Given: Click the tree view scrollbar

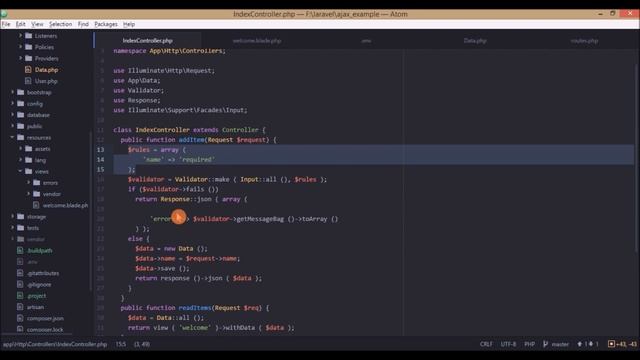Looking at the screenshot, I should (x=90, y=210).
